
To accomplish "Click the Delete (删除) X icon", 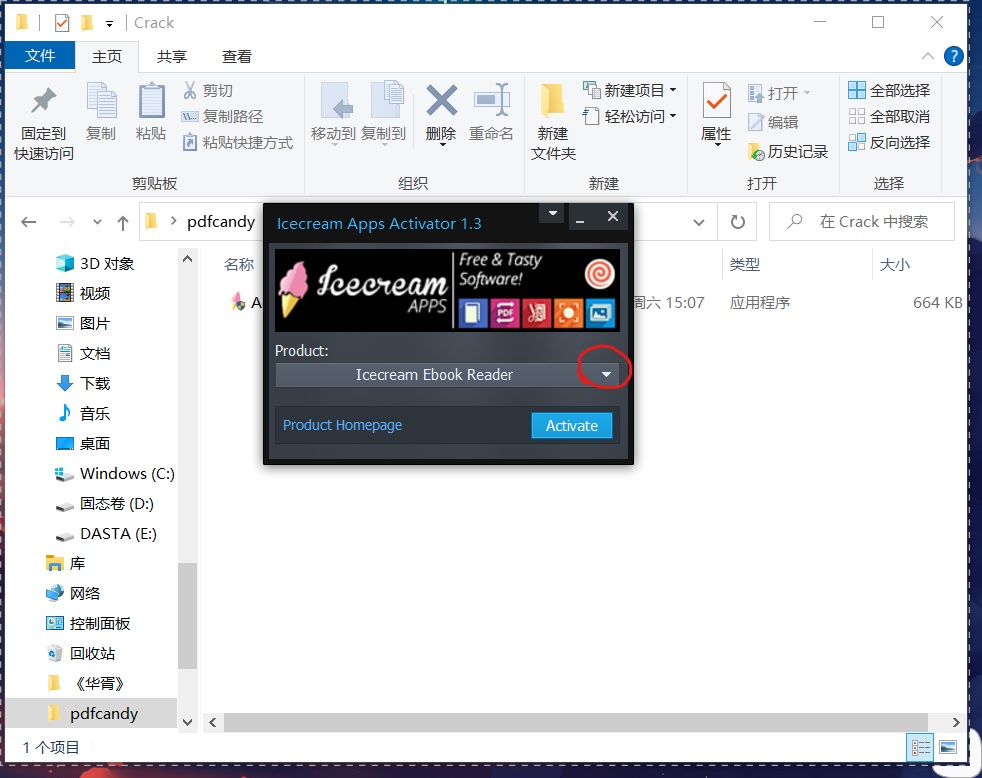I will pyautogui.click(x=442, y=100).
